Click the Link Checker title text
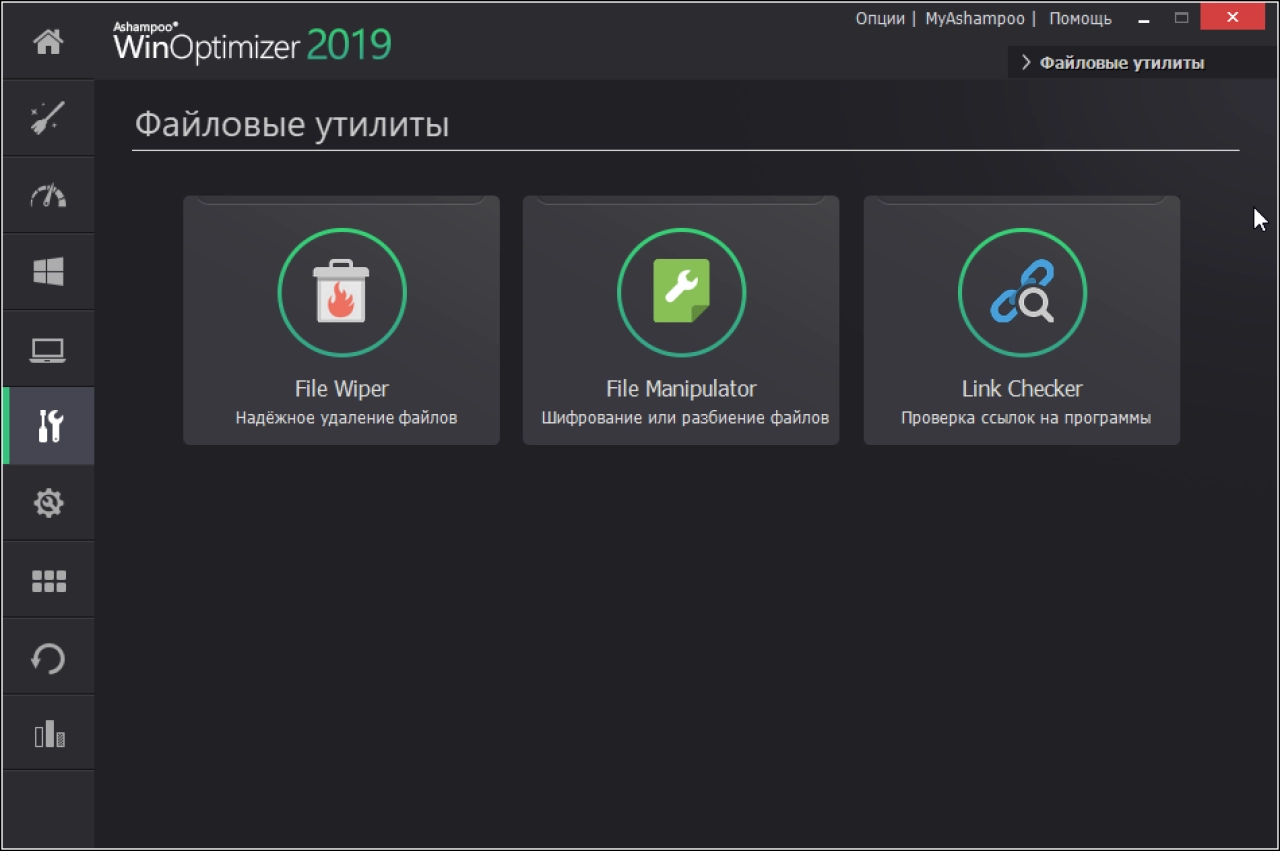The height and width of the screenshot is (851, 1280). tap(1022, 389)
